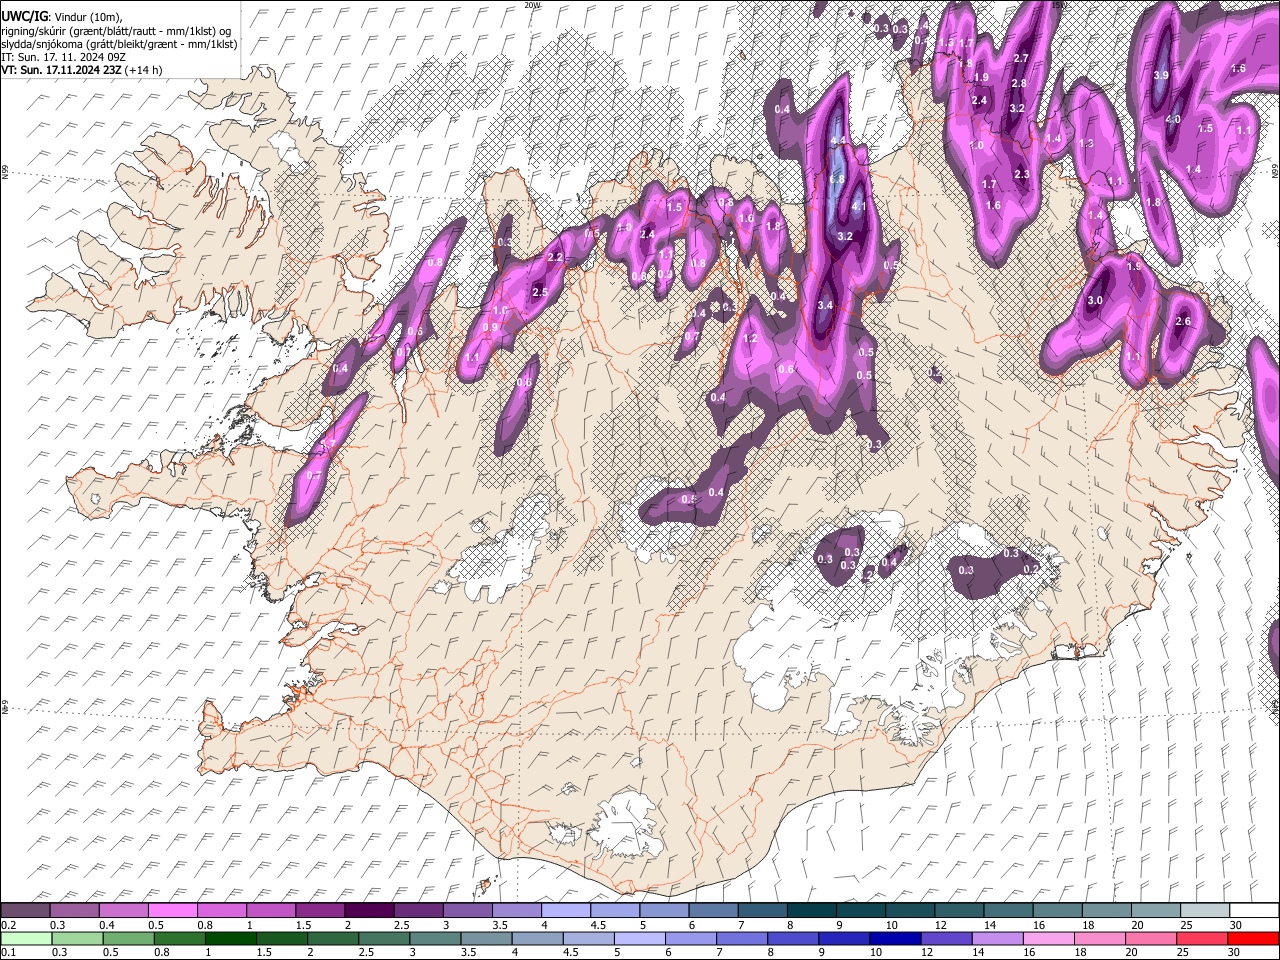
Task: Select the white 30 swatch in the upper snow scale
Action: click(x=1255, y=911)
